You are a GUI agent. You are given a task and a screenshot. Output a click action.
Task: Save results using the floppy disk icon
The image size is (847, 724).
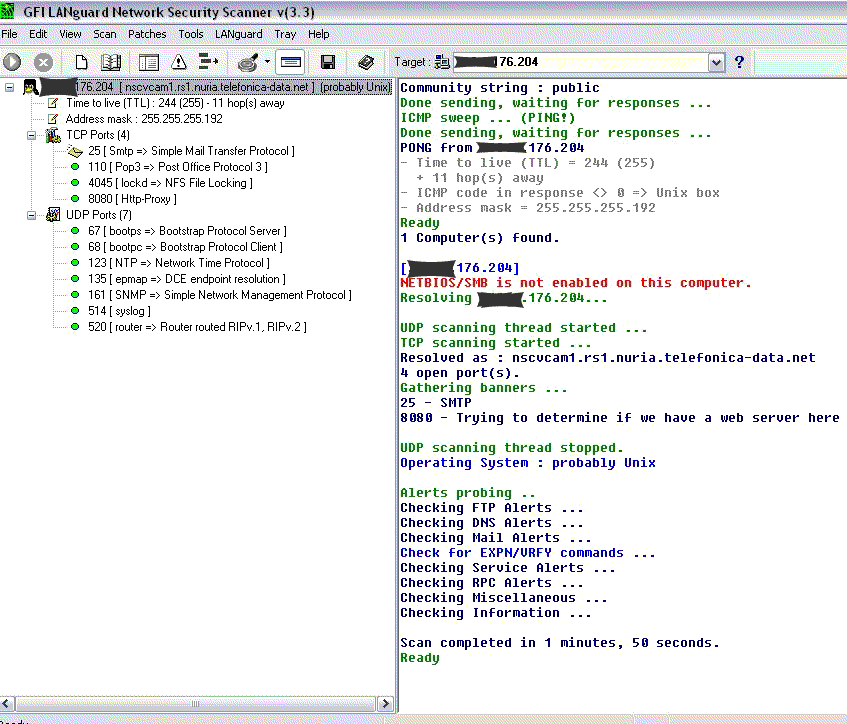pyautogui.click(x=328, y=62)
